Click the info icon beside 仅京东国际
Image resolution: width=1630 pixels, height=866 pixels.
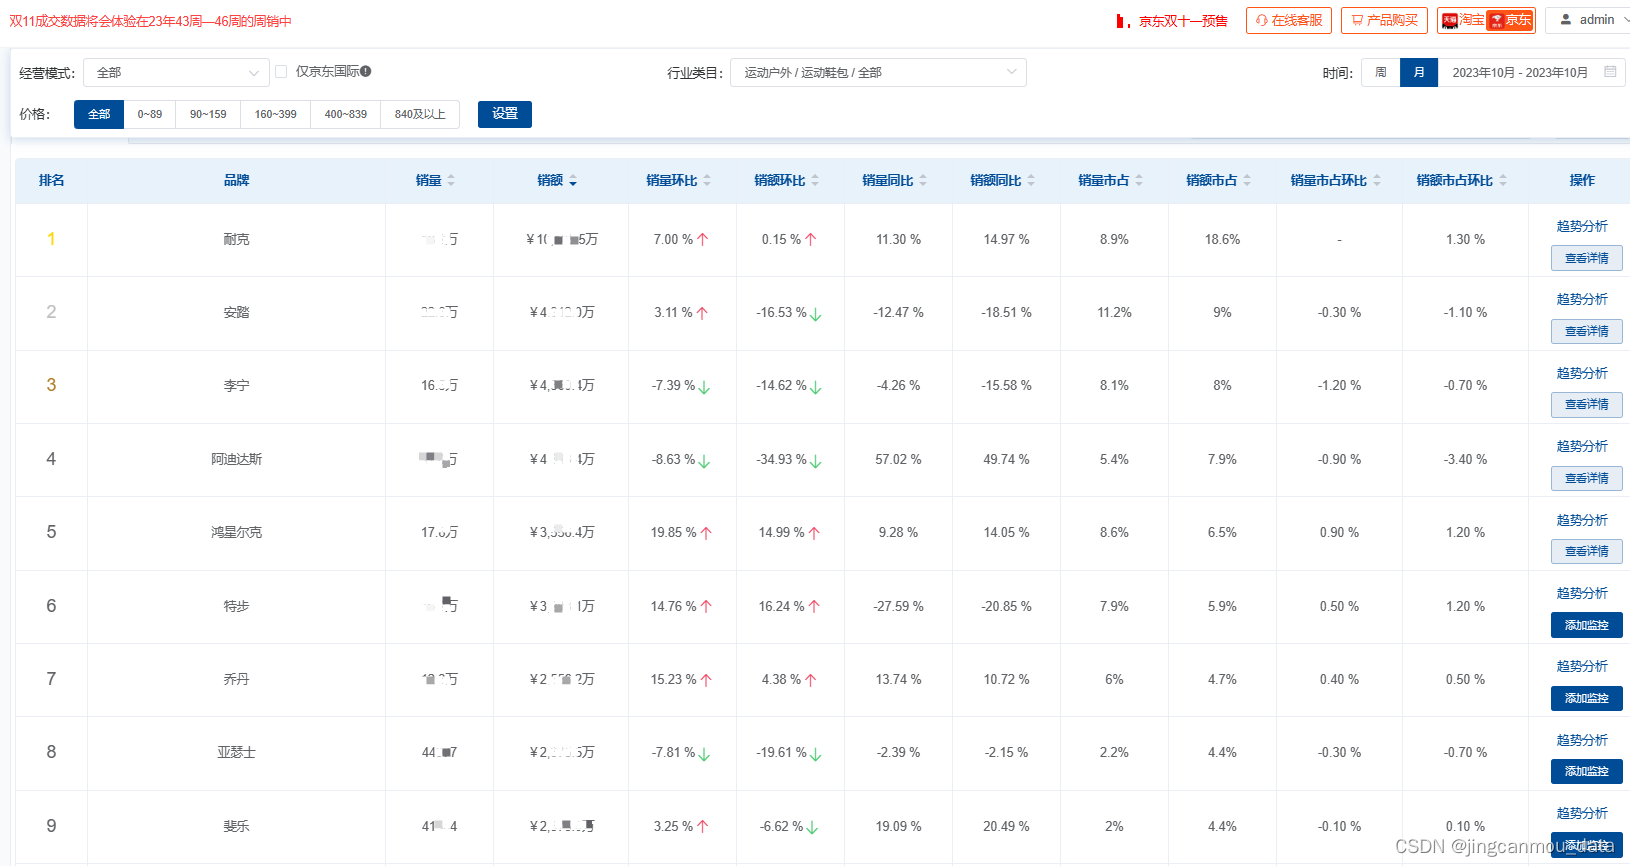(366, 71)
